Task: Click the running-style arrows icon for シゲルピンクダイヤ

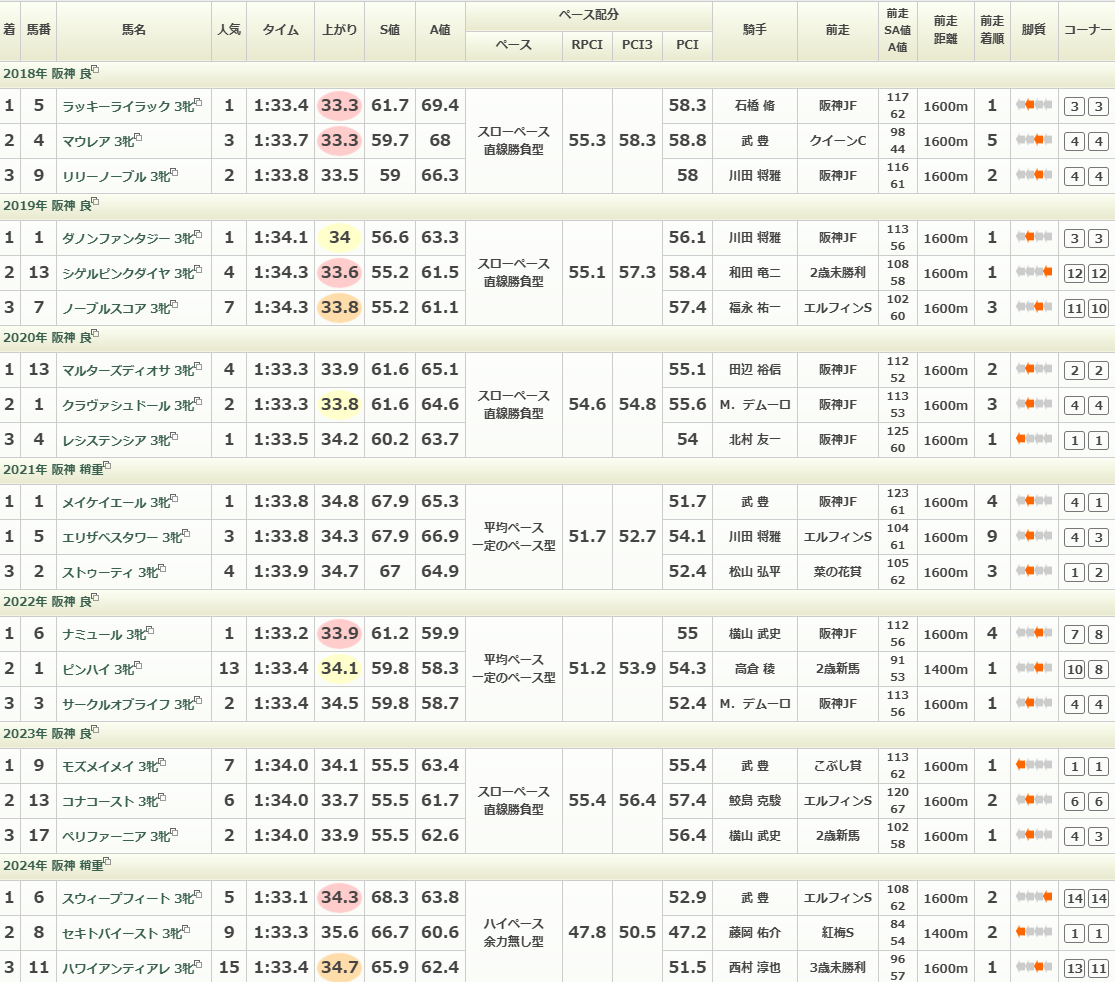Action: point(1034,273)
